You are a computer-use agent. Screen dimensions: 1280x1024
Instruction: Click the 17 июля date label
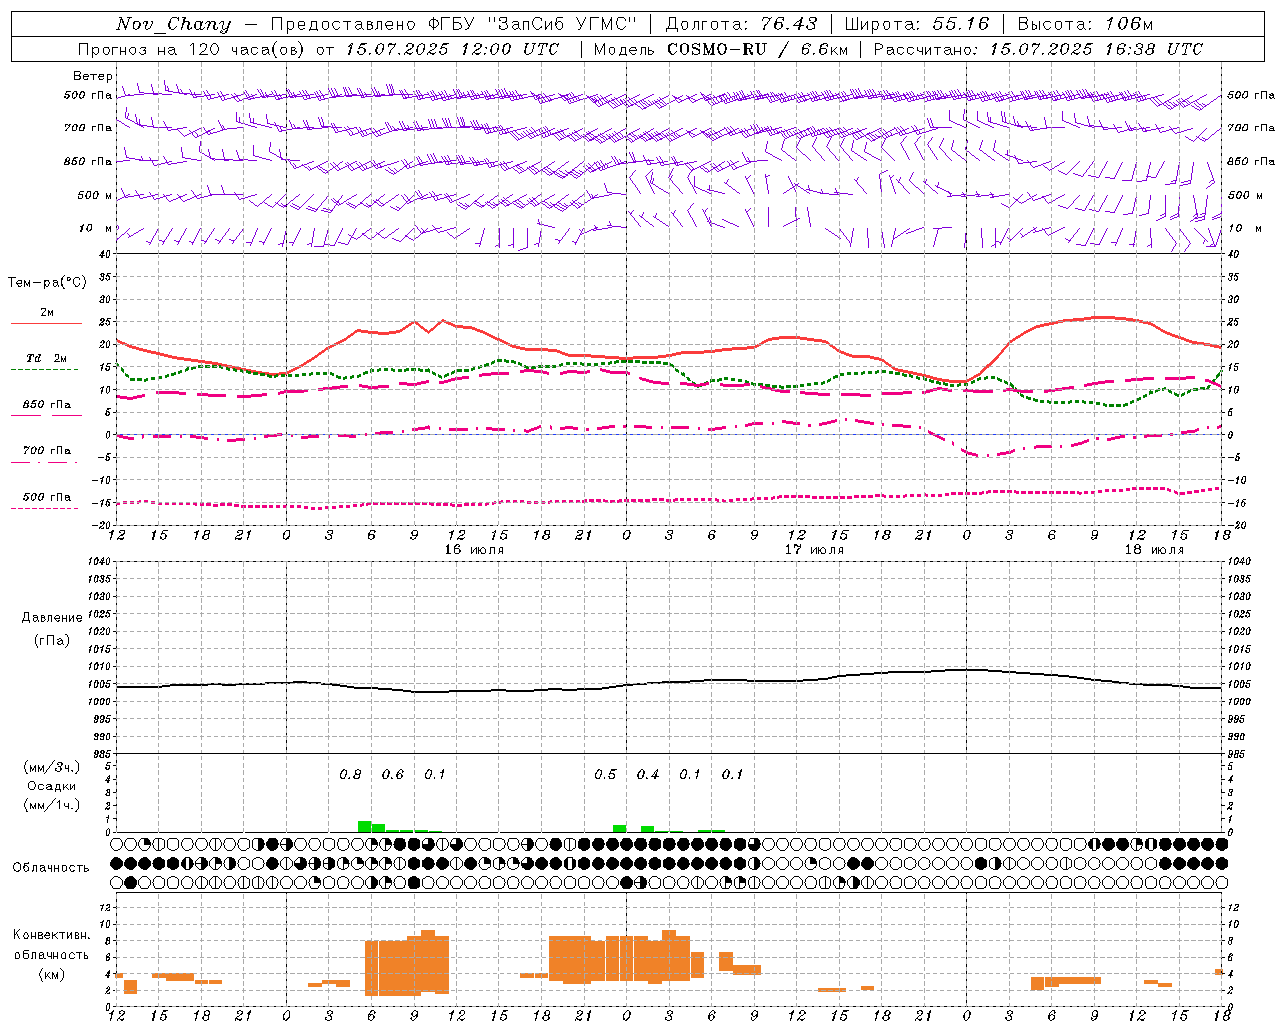(x=814, y=550)
